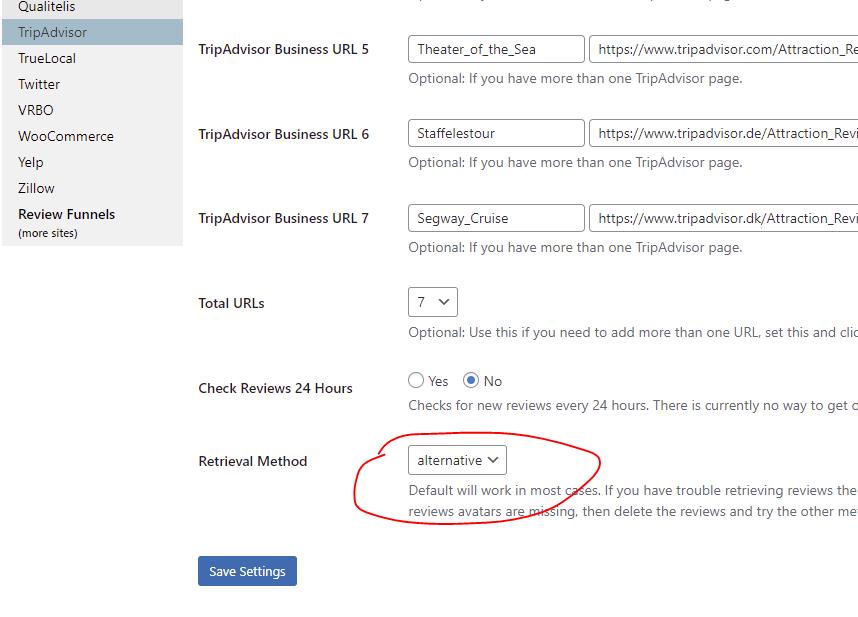
Task: Click the tripadvisor.dk URL field
Action: pos(723,218)
